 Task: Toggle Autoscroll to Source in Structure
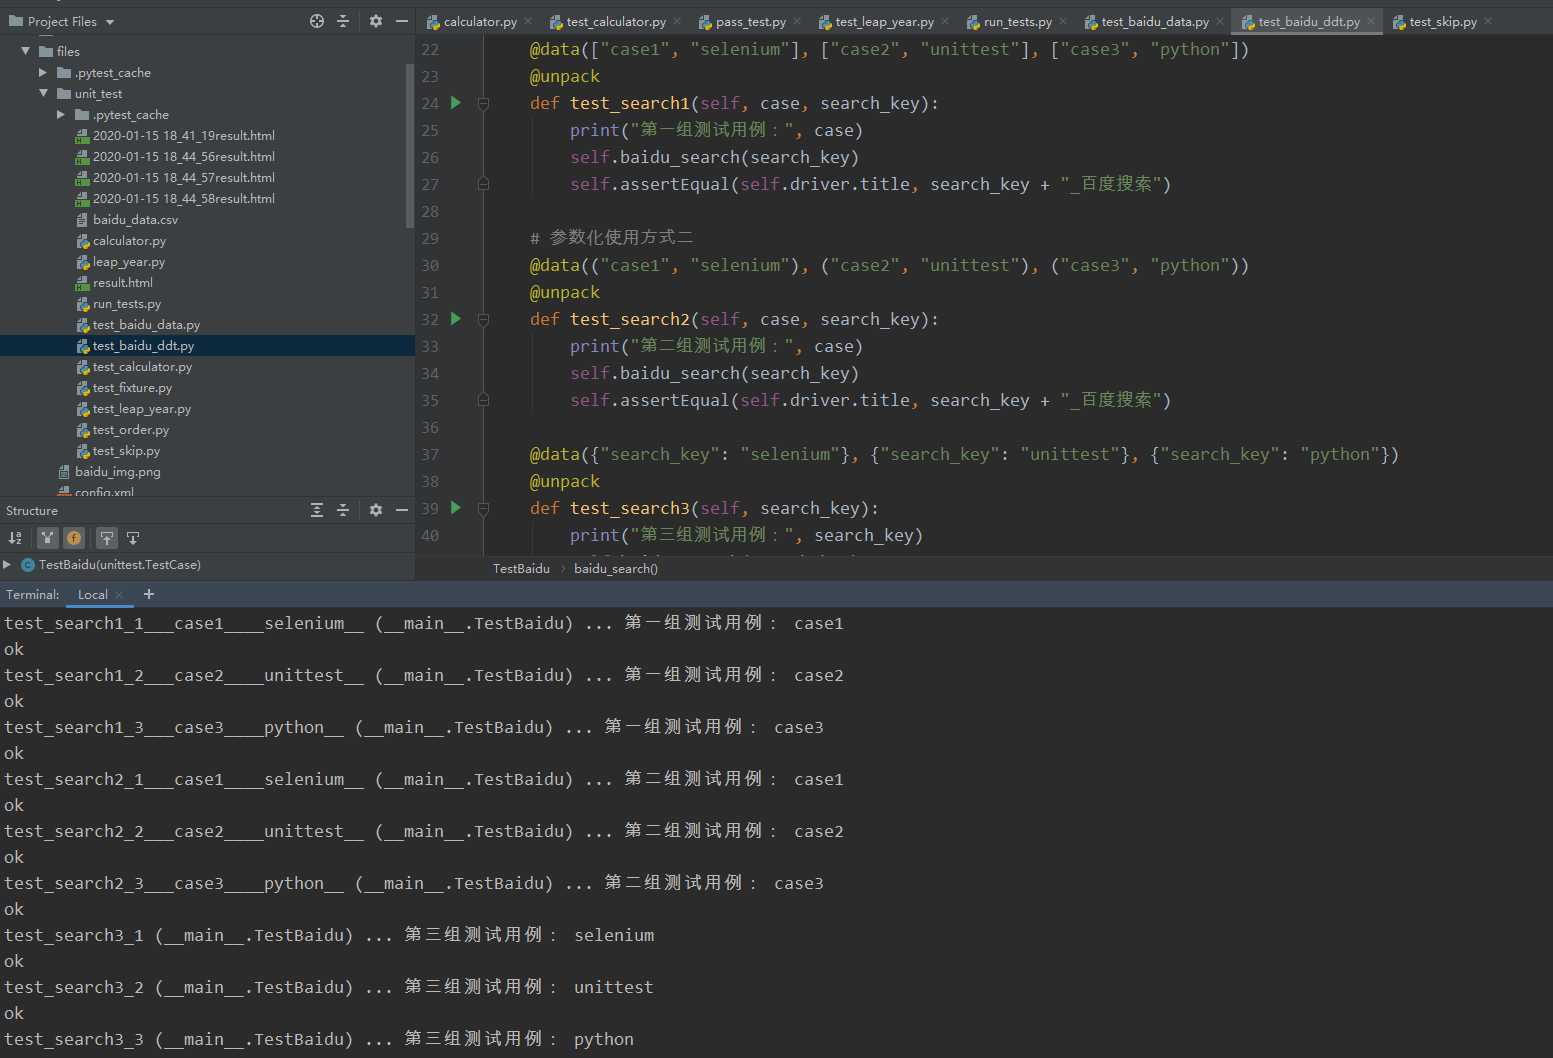[106, 538]
